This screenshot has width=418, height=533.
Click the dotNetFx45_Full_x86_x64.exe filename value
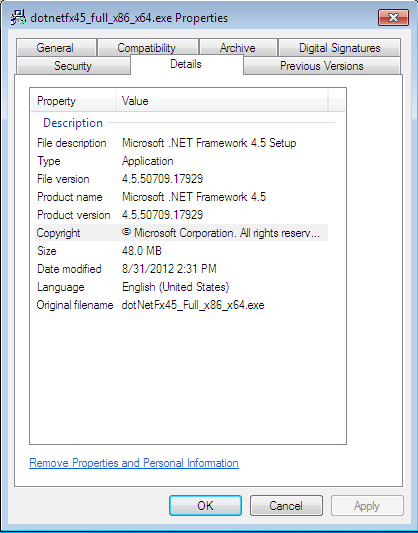pos(193,305)
